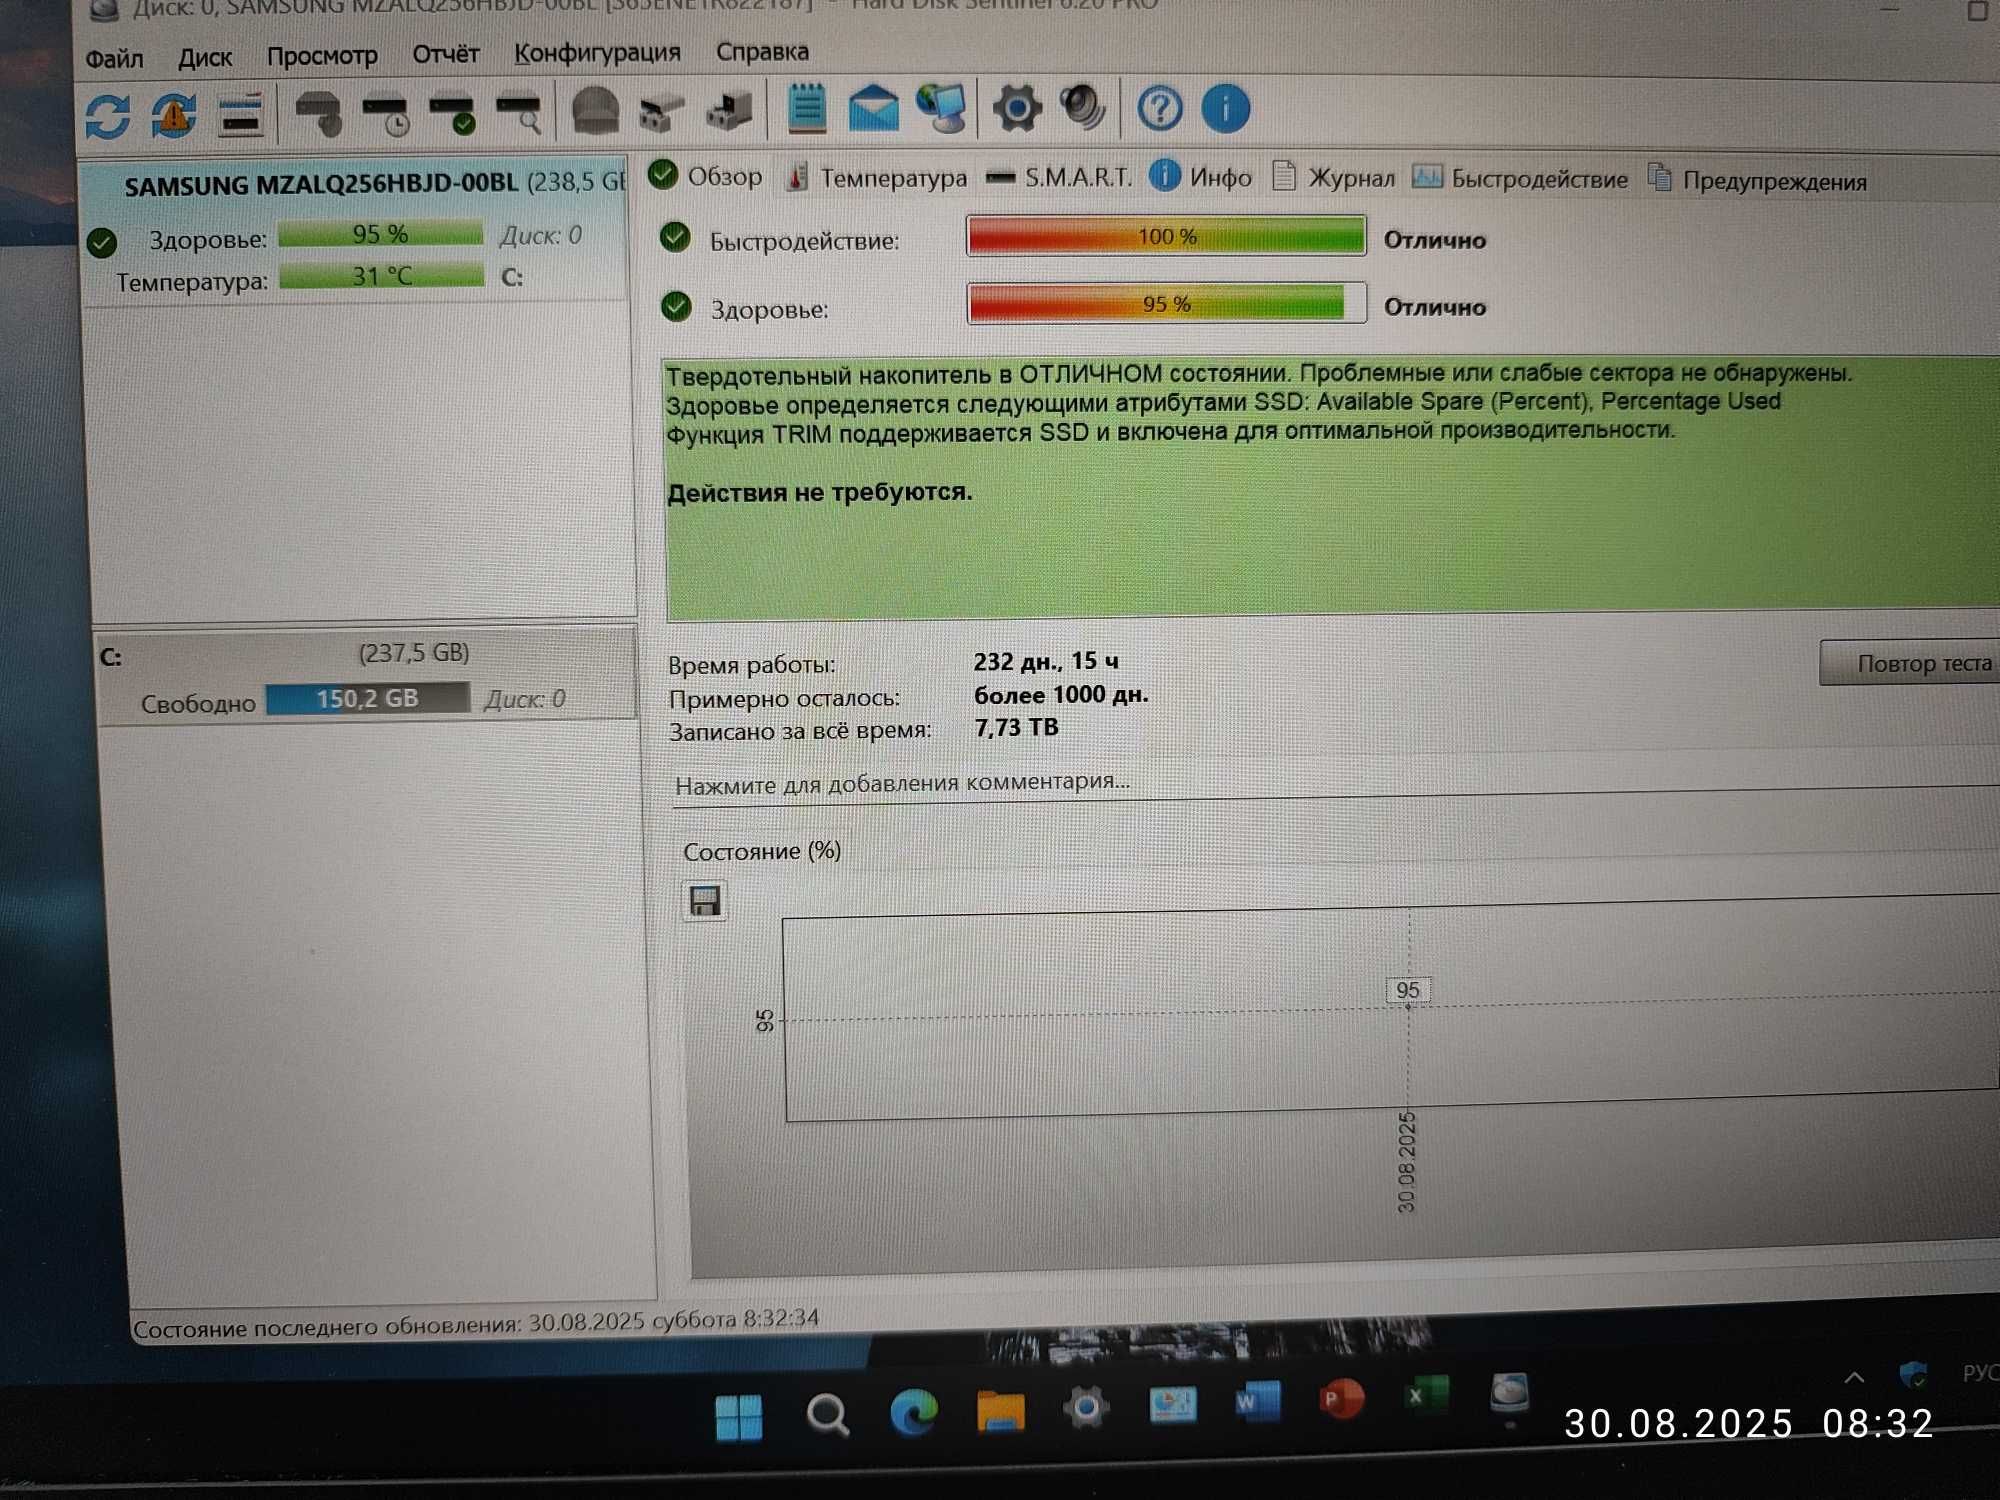Select the C: partition (237,5 GB) entry
Viewport: 2000px width, 1500px height.
point(366,675)
